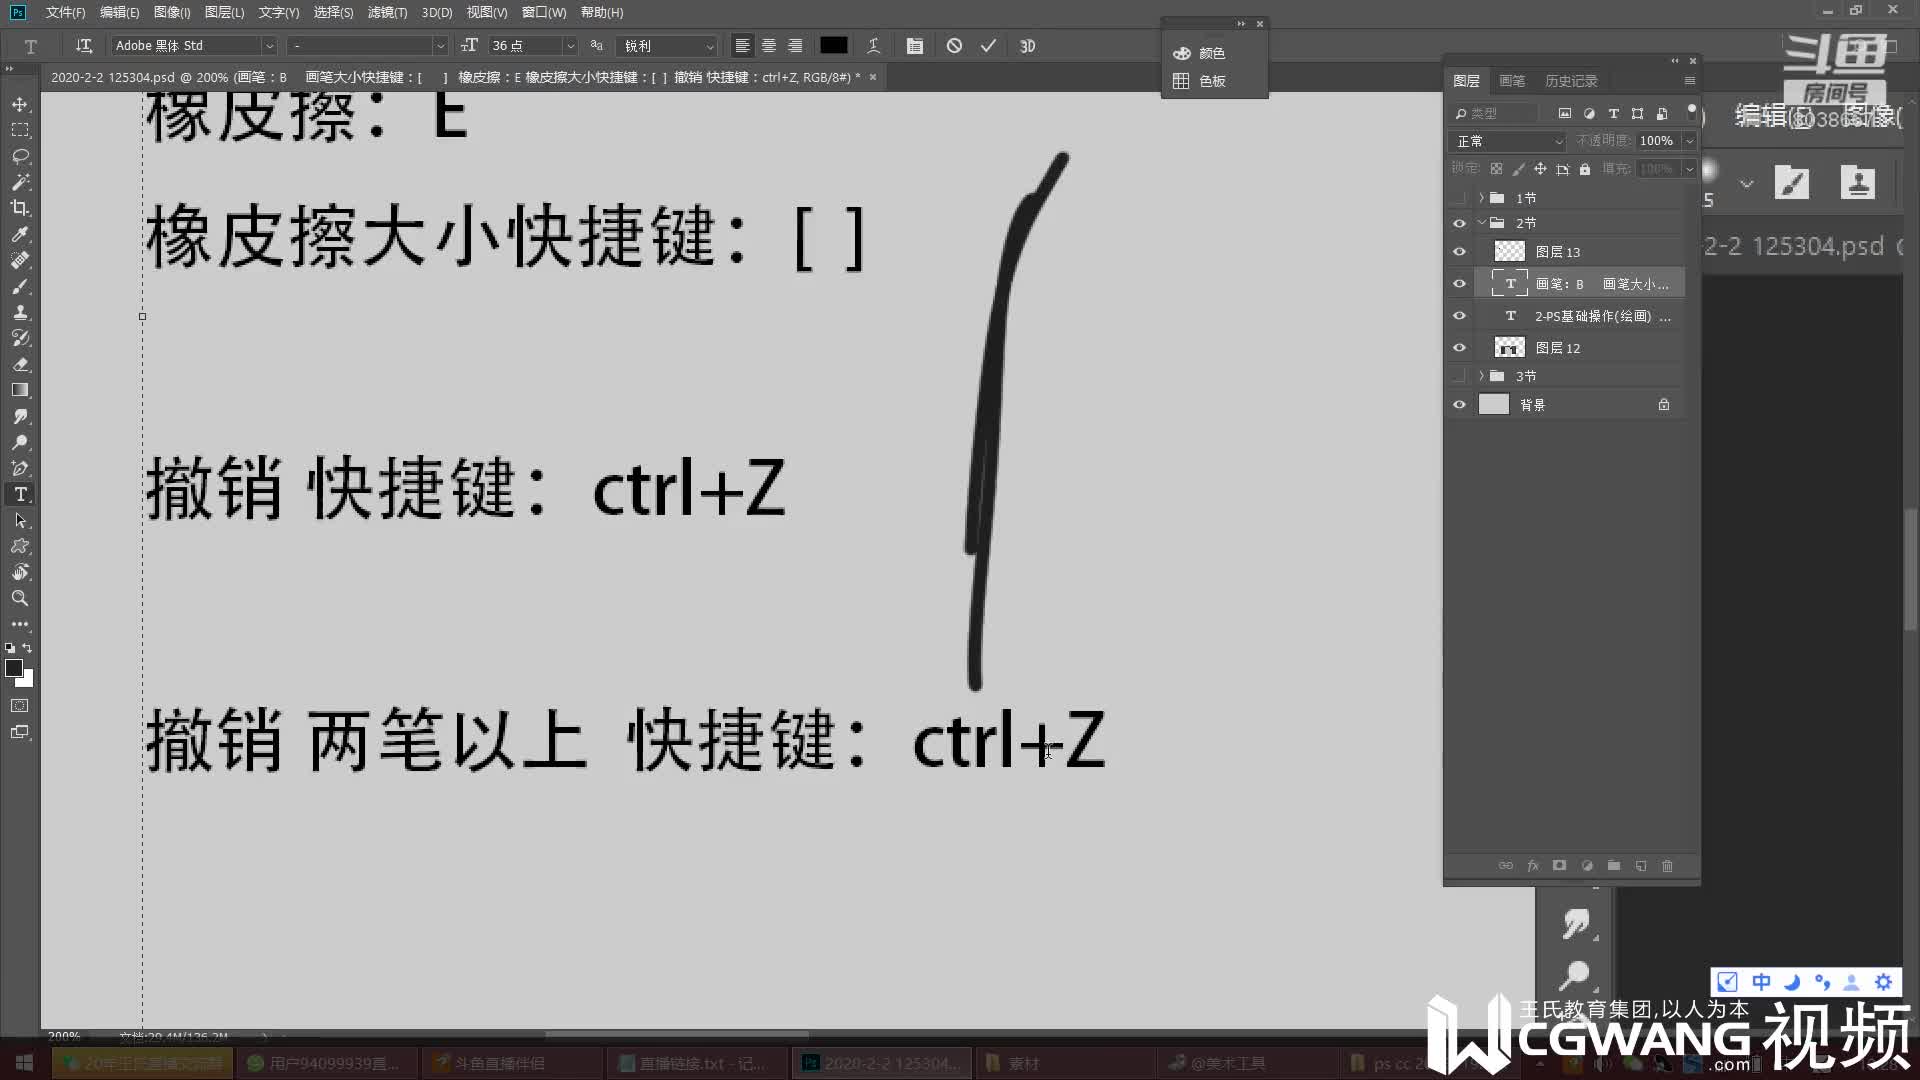This screenshot has height=1080, width=1920.
Task: Commit text edits with the checkmark button
Action: (988, 45)
